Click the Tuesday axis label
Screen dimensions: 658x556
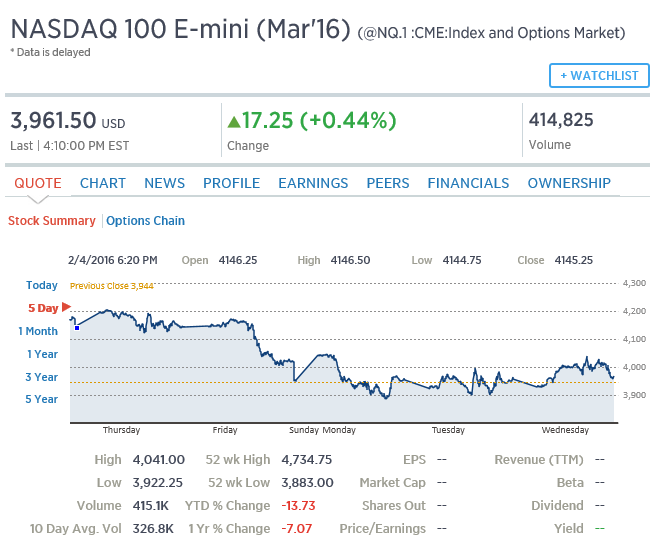pos(448,430)
